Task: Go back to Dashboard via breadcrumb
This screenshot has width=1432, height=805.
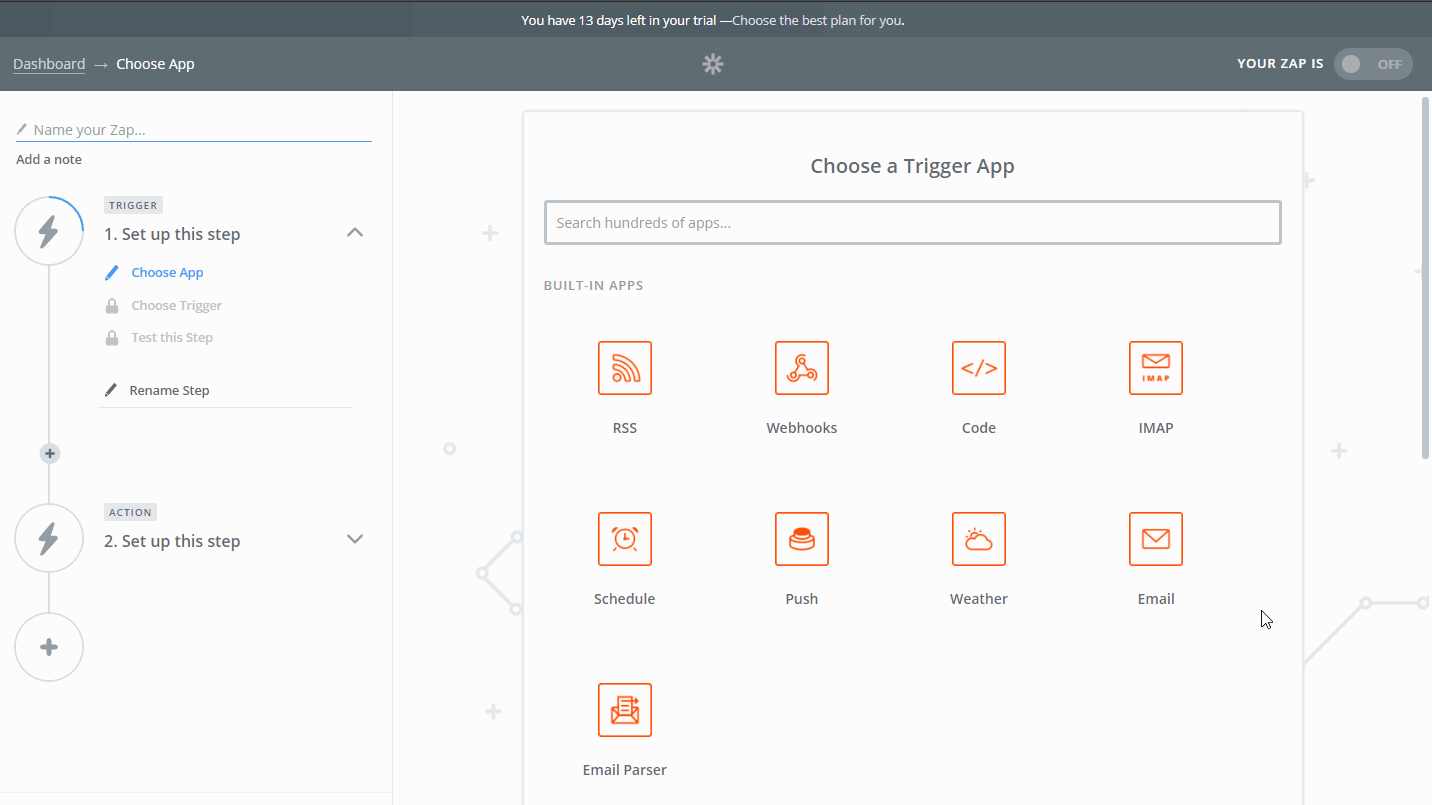Action: click(49, 64)
